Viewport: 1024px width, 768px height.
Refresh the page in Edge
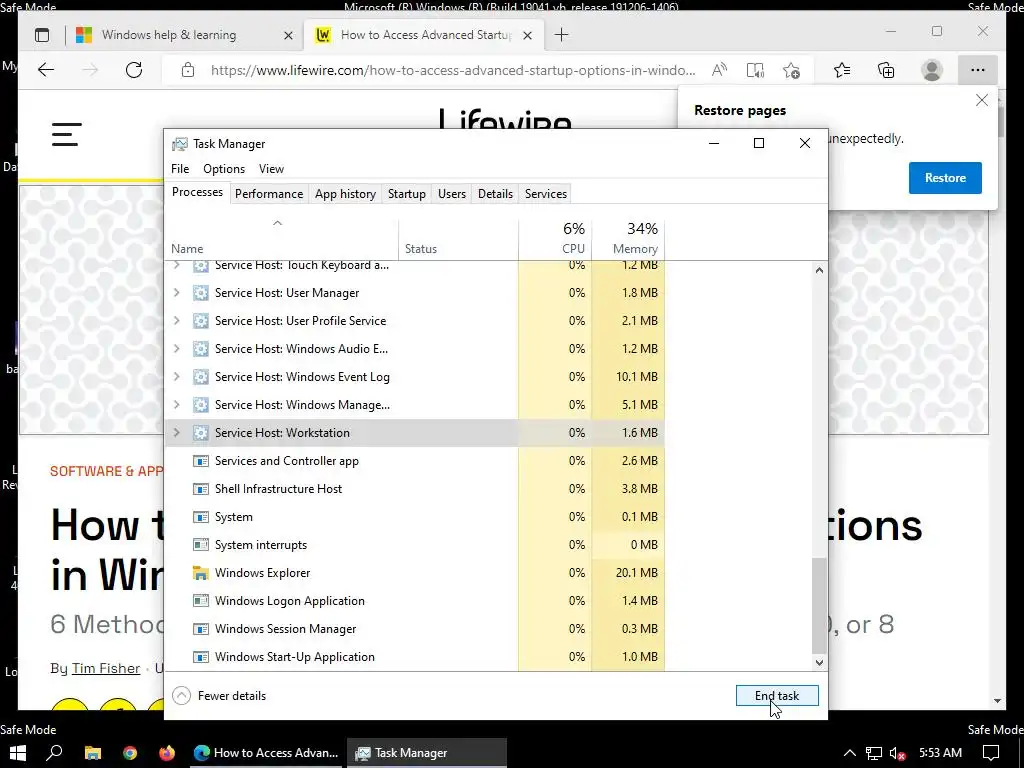pyautogui.click(x=134, y=70)
